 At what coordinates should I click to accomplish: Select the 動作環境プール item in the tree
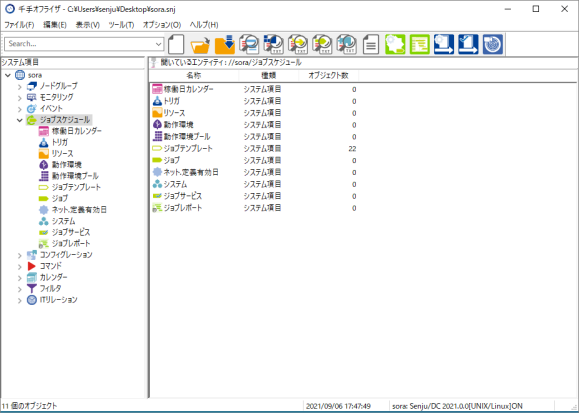[75, 176]
